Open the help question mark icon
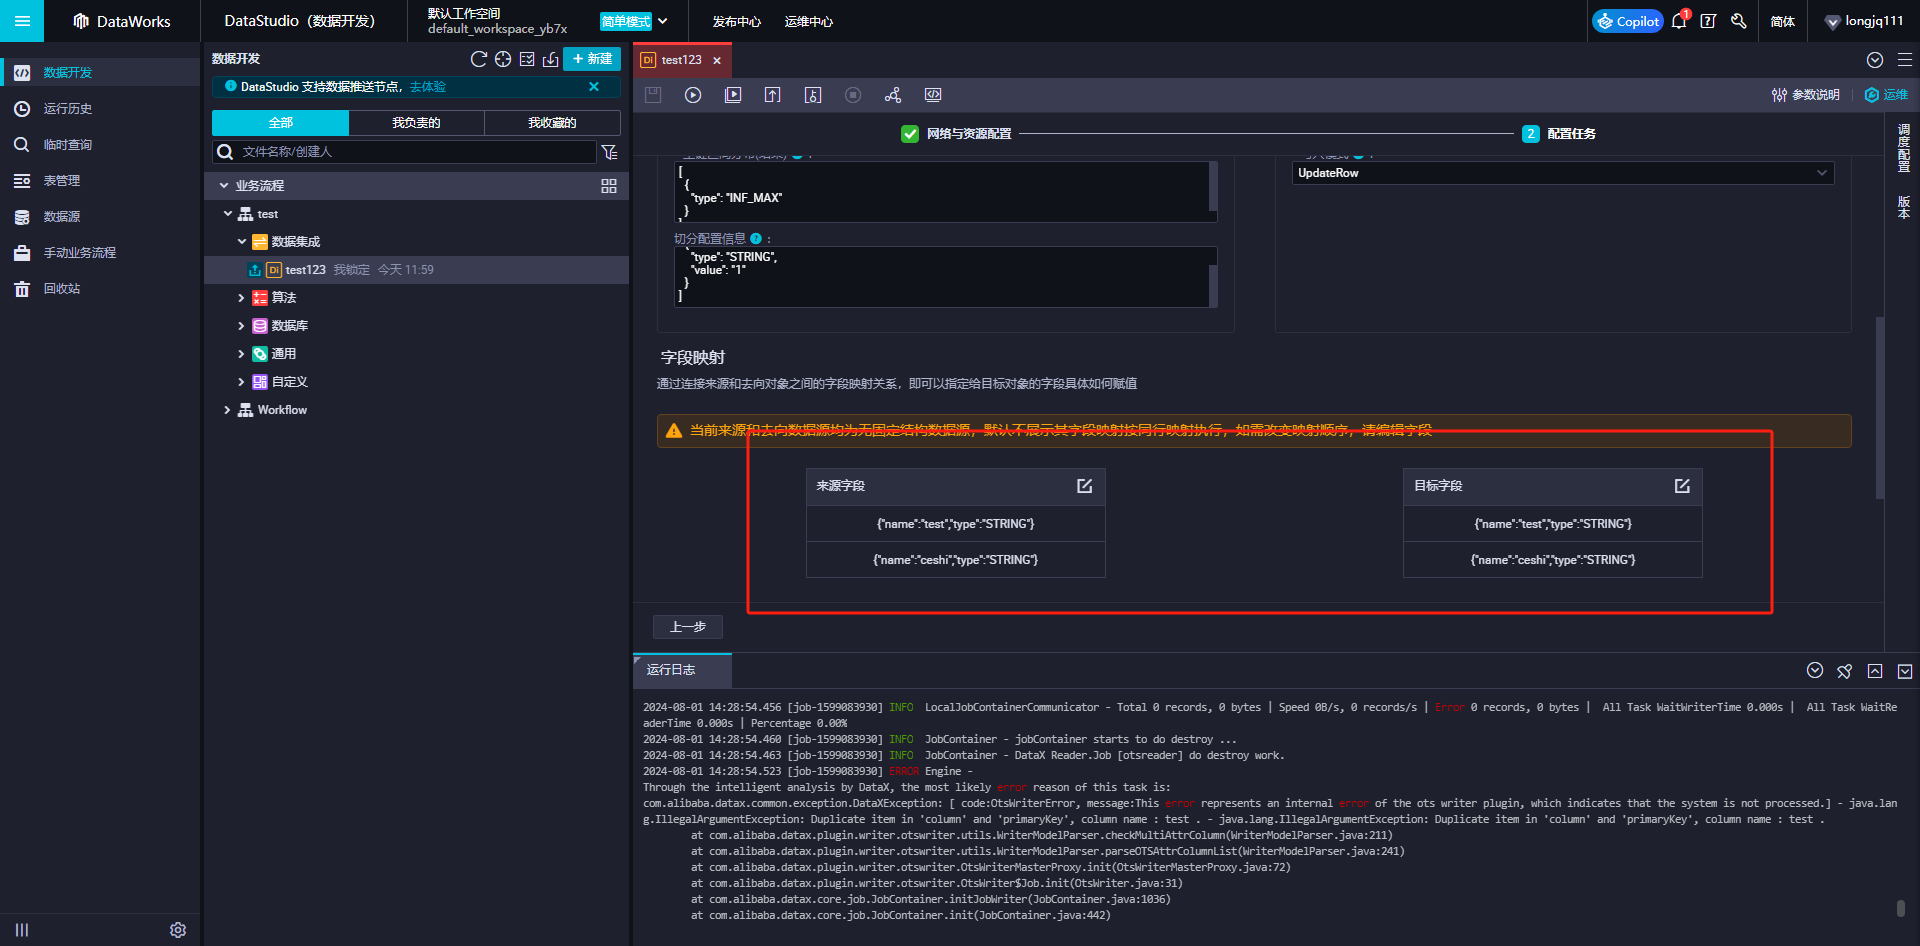The image size is (1920, 946). pyautogui.click(x=1708, y=21)
